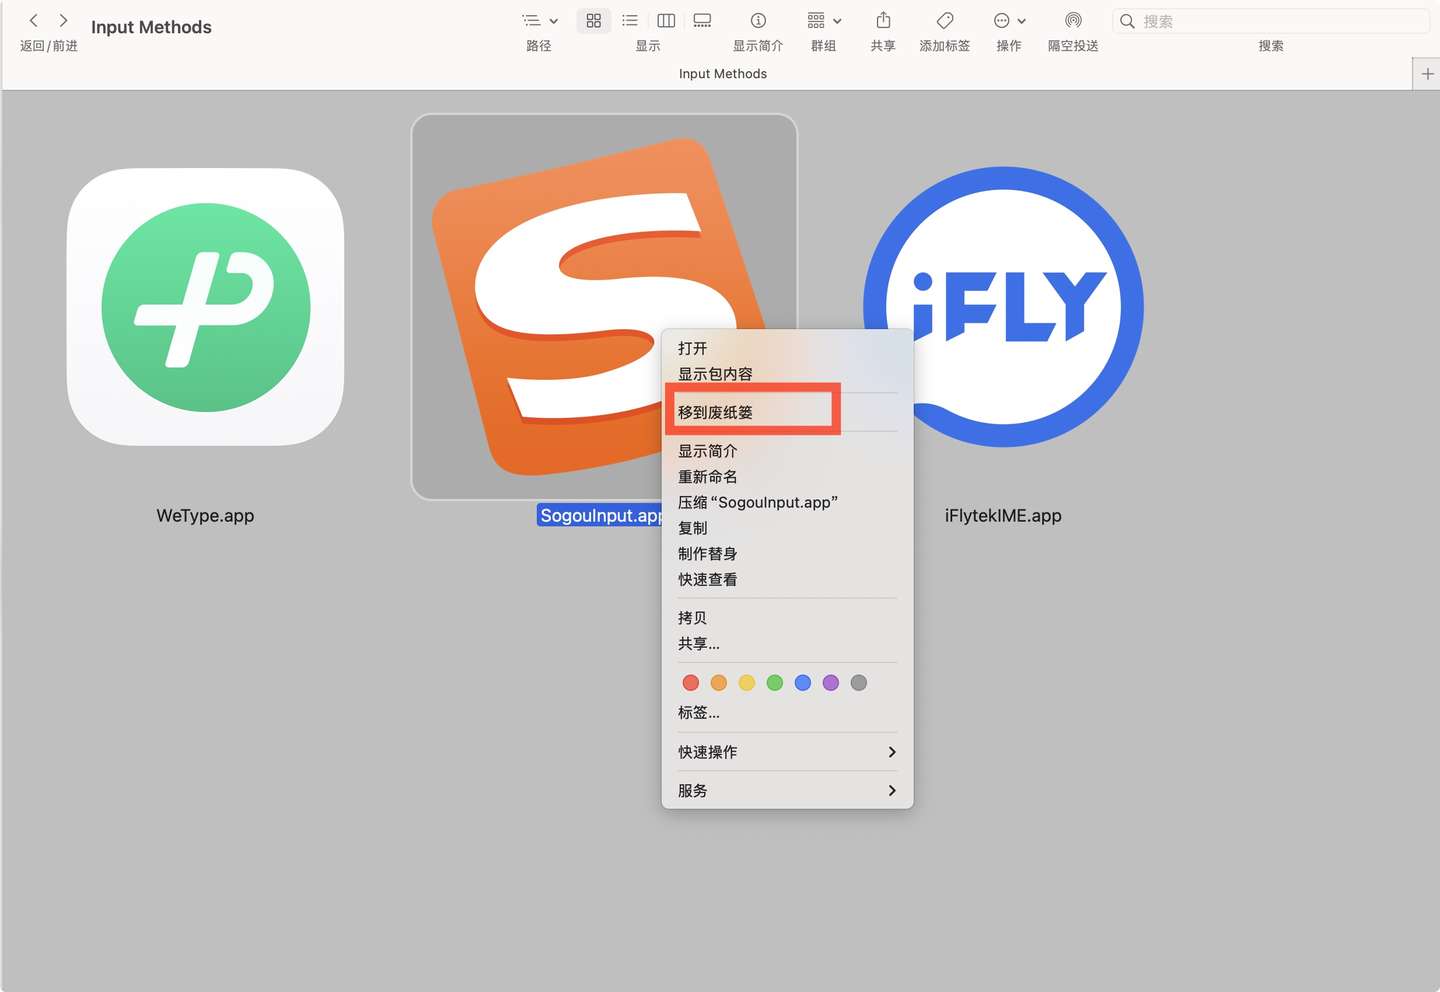
Task: Apply the yellow tag color
Action: pyautogui.click(x=747, y=683)
